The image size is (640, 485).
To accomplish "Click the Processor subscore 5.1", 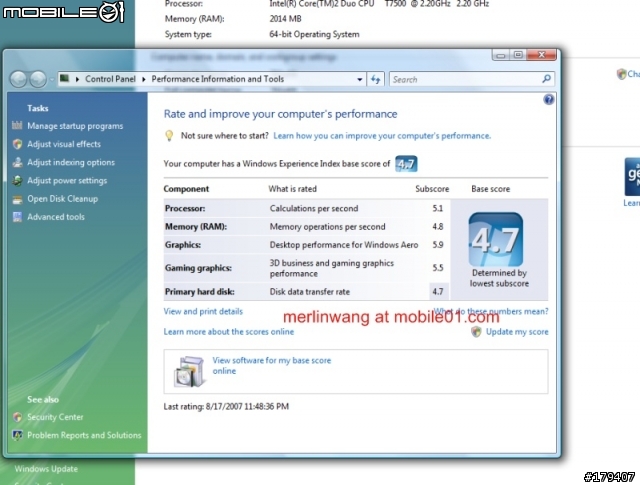I will (x=438, y=209).
